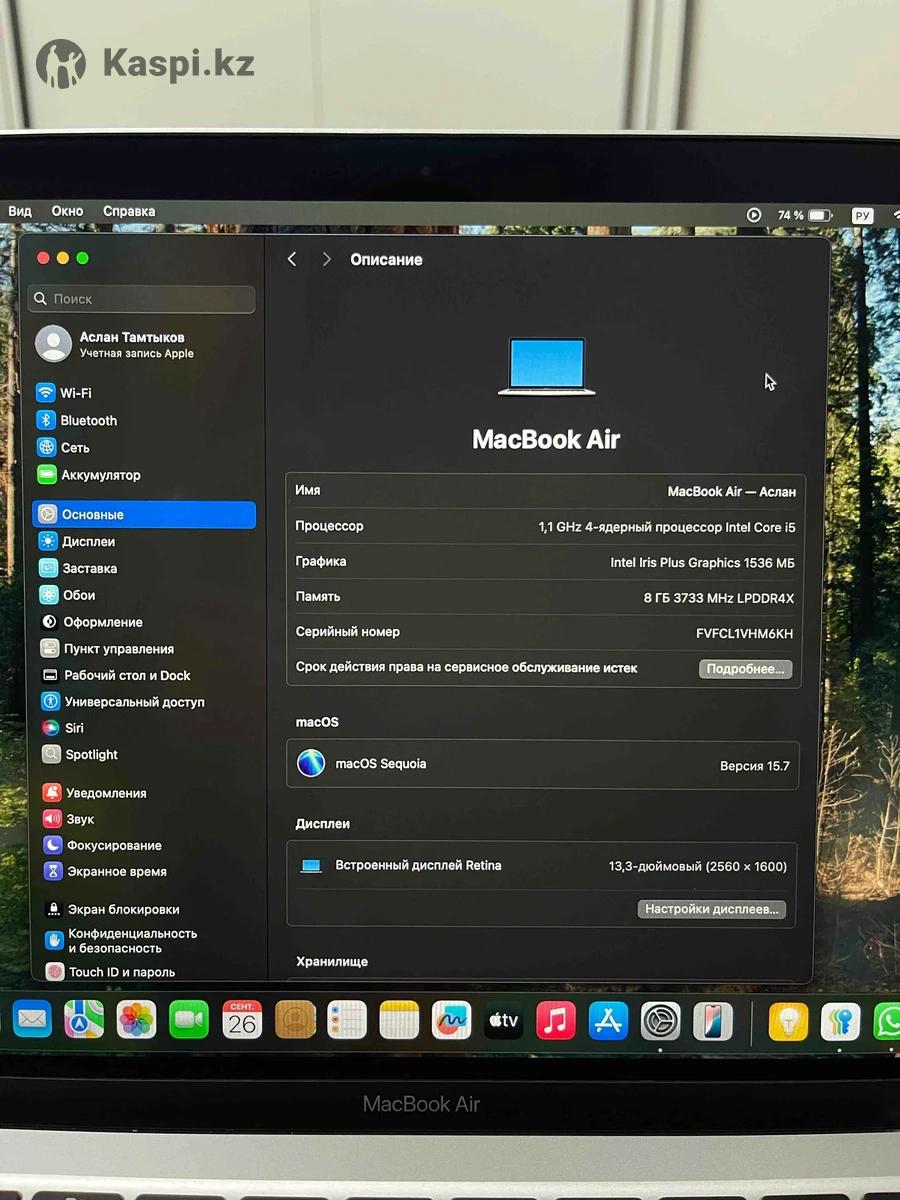Open Photos app in the Dock
Viewport: 900px width, 1200px height.
click(137, 1020)
